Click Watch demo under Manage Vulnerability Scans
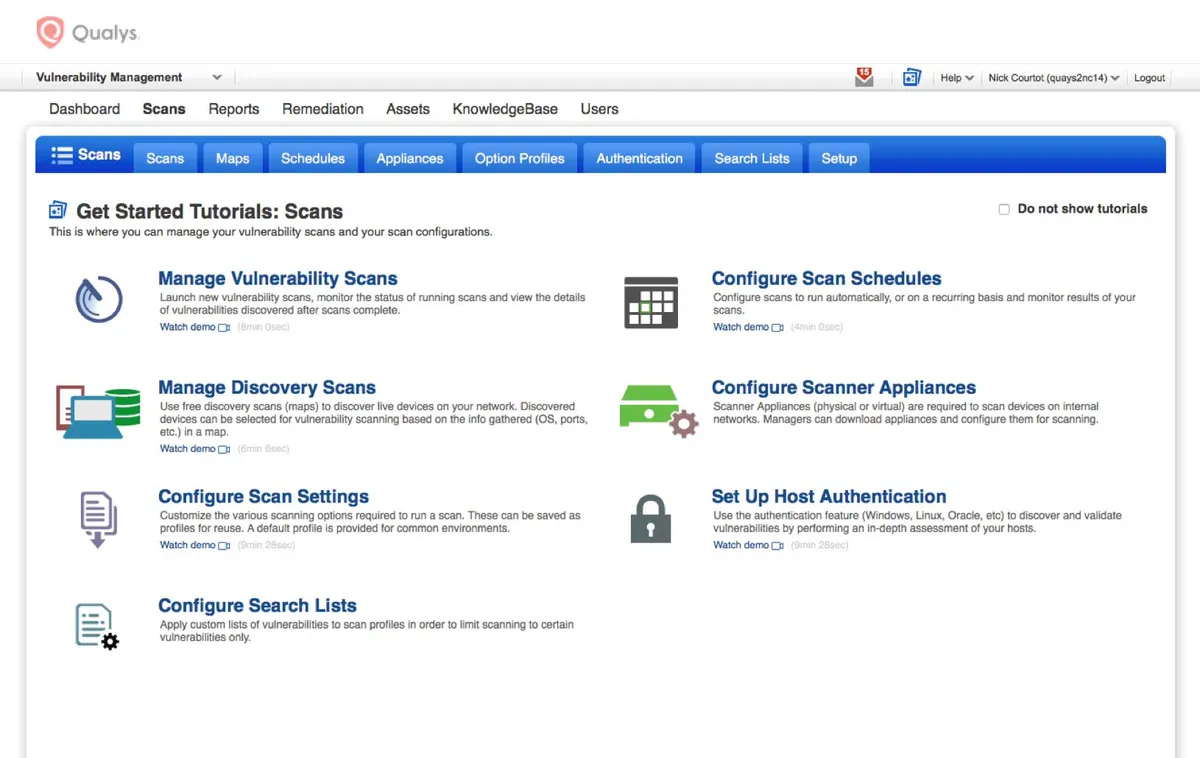Viewport: 1200px width, 758px height. 188,328
